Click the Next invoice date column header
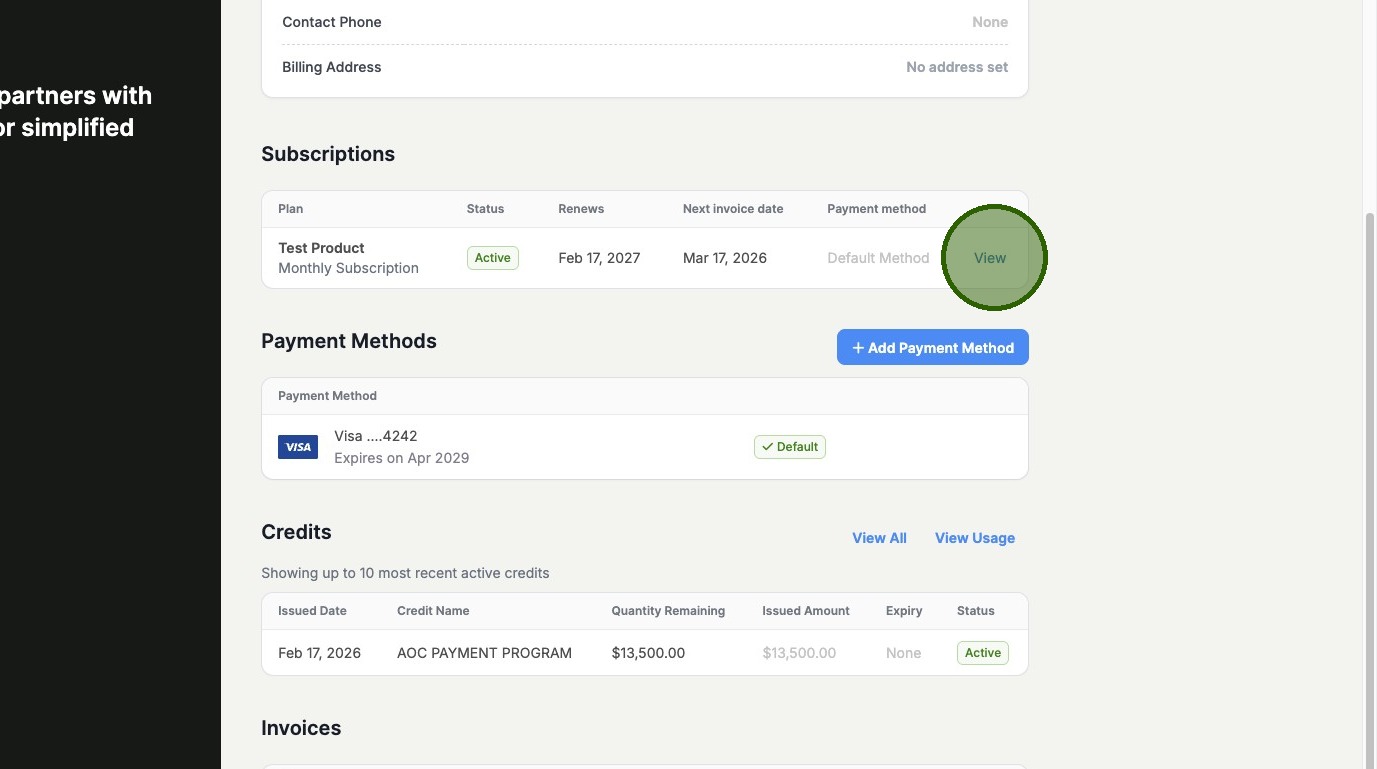This screenshot has height=769, width=1377. coord(733,209)
